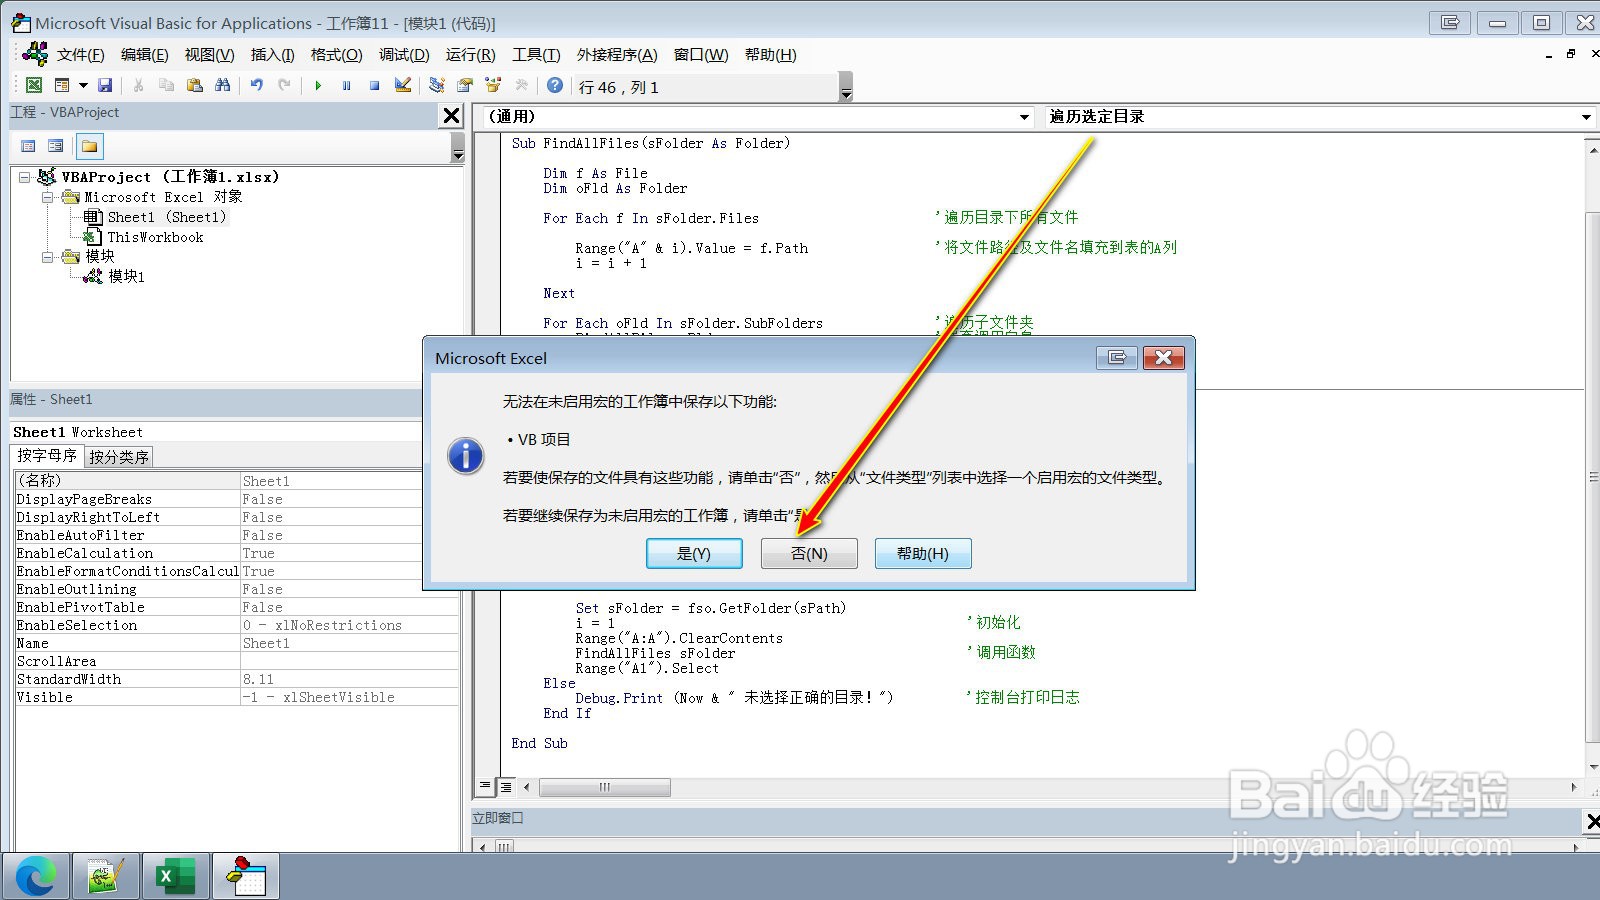Click the EnableCalculation property value True
The width and height of the screenshot is (1600, 900).
pyautogui.click(x=331, y=553)
